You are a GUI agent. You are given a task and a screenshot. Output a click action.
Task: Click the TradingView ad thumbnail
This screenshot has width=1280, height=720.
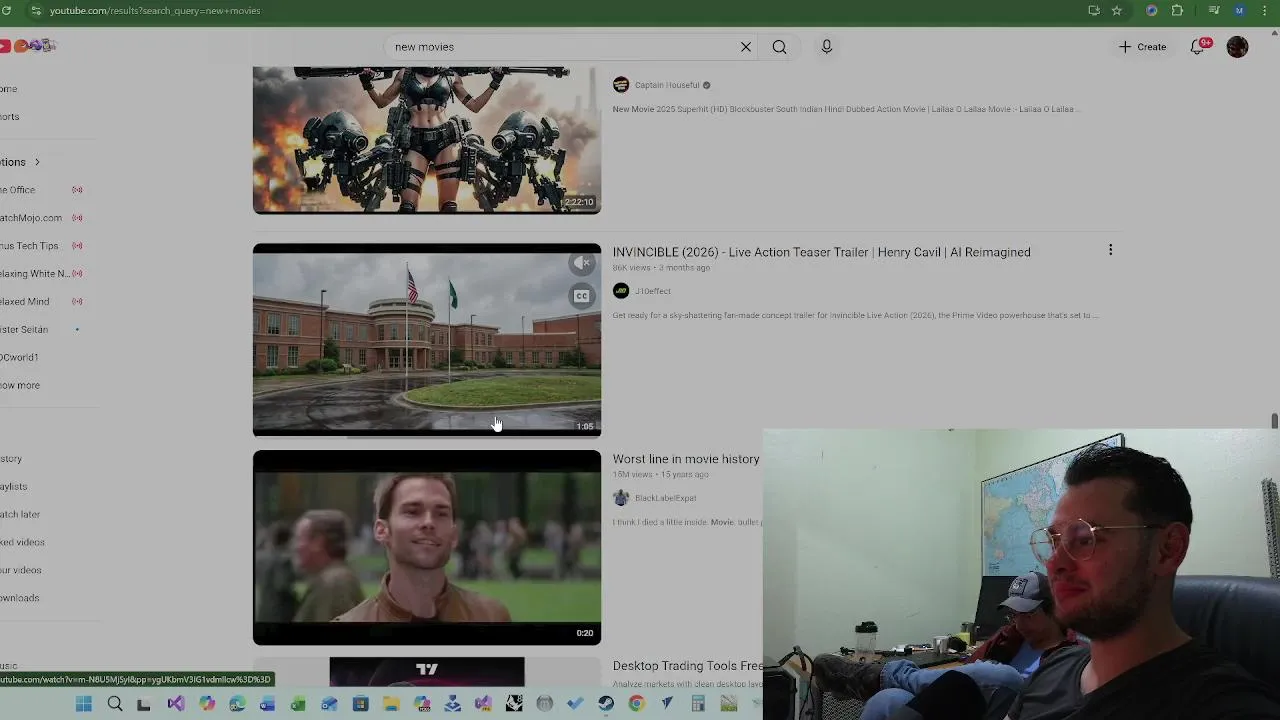pyautogui.click(x=427, y=672)
